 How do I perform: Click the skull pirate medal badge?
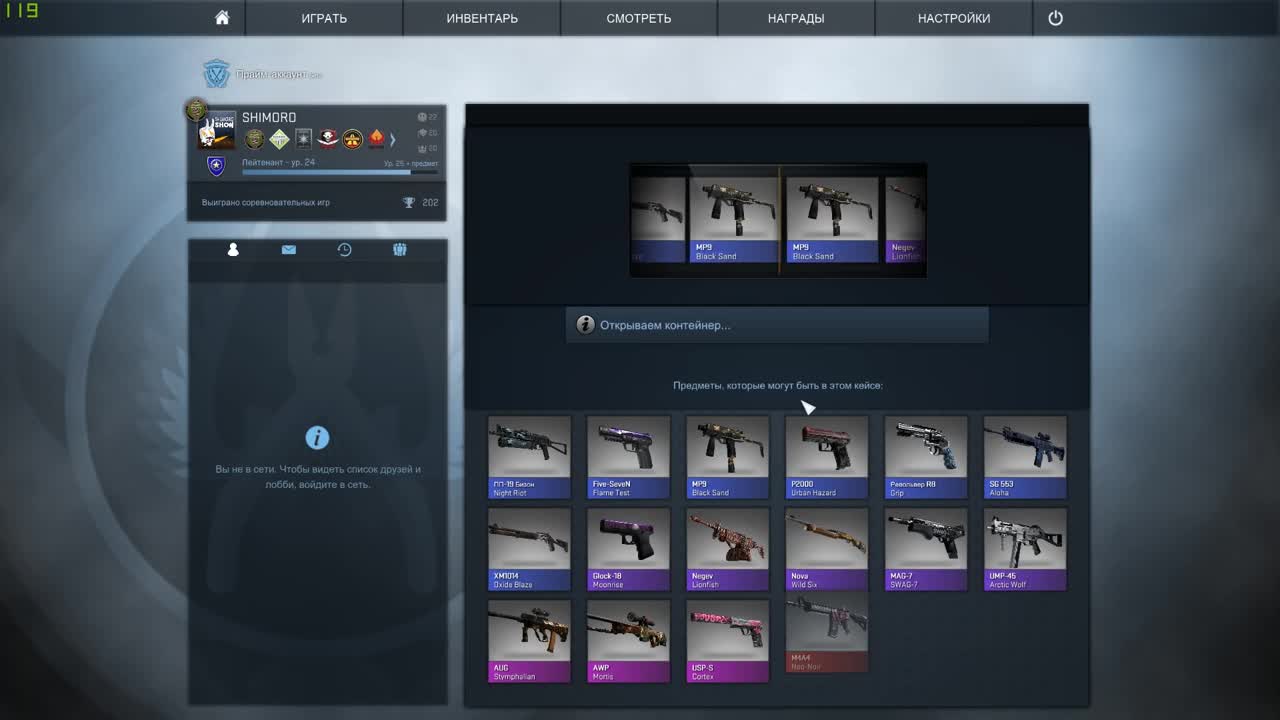pos(328,139)
